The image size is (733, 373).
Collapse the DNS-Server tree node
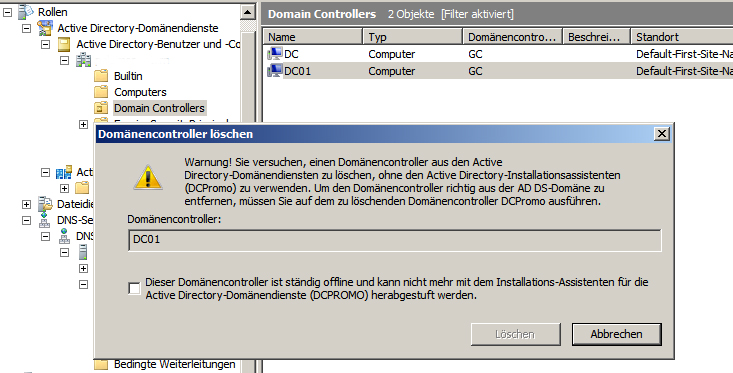(27, 220)
